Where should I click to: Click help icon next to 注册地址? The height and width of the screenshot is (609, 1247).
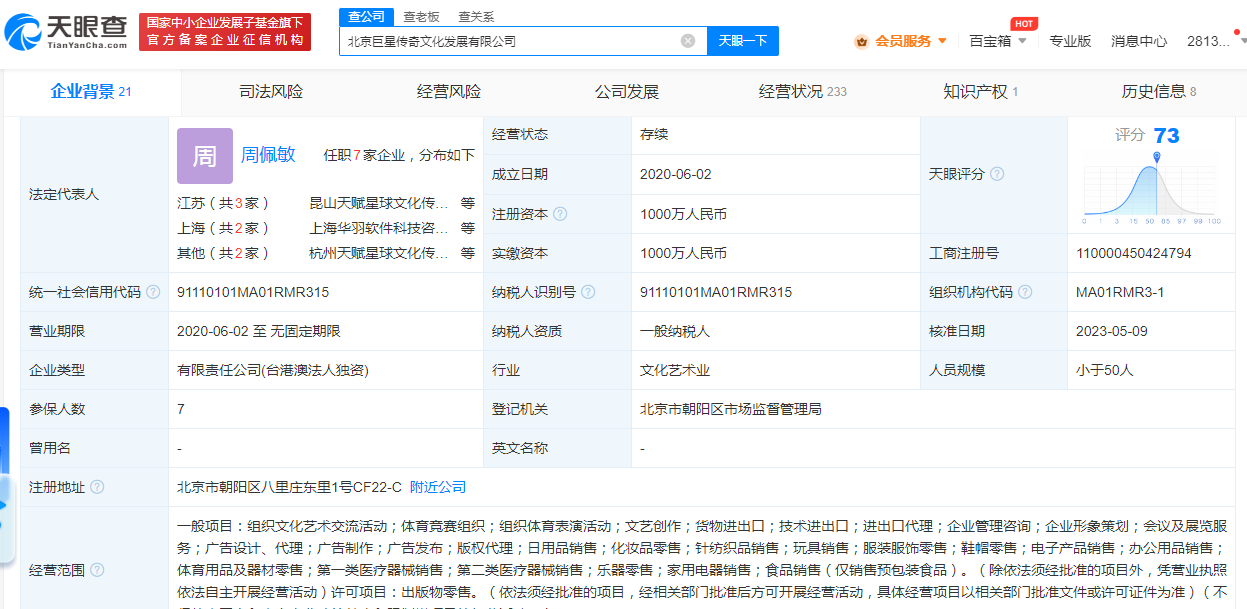(97, 487)
